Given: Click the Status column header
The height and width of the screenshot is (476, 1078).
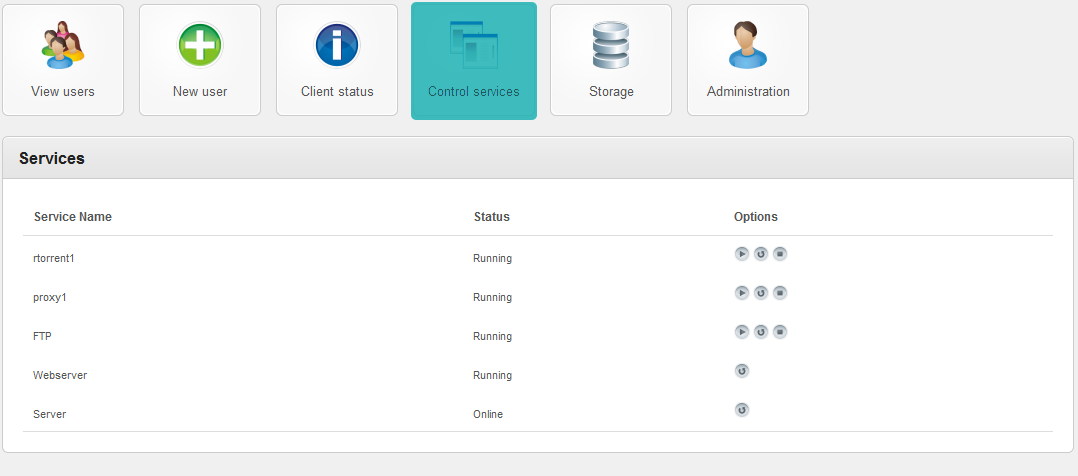Looking at the screenshot, I should 491,217.
